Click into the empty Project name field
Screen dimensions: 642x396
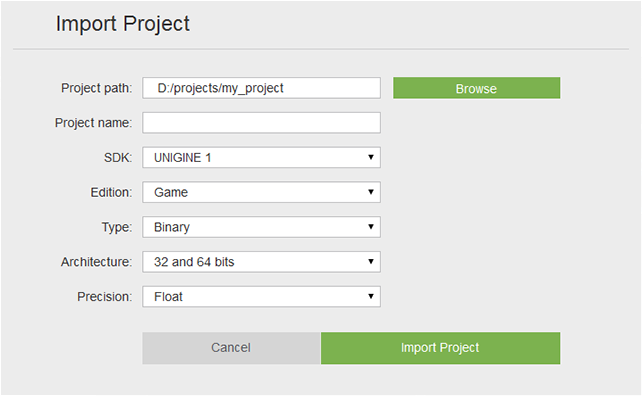click(261, 123)
